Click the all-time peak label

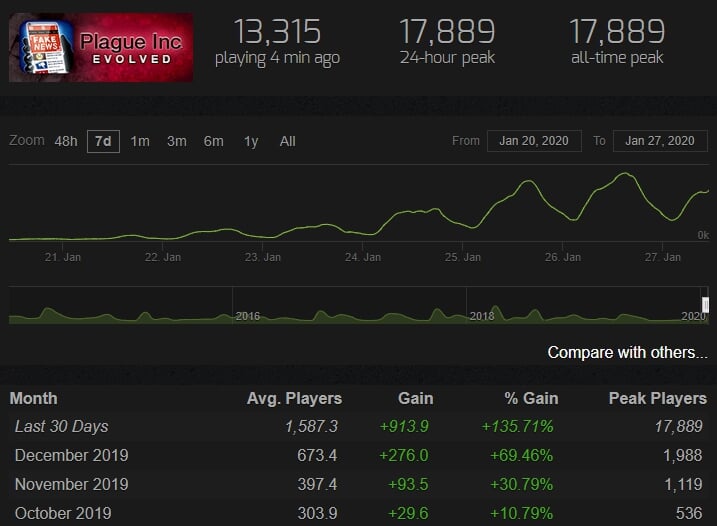(617, 58)
